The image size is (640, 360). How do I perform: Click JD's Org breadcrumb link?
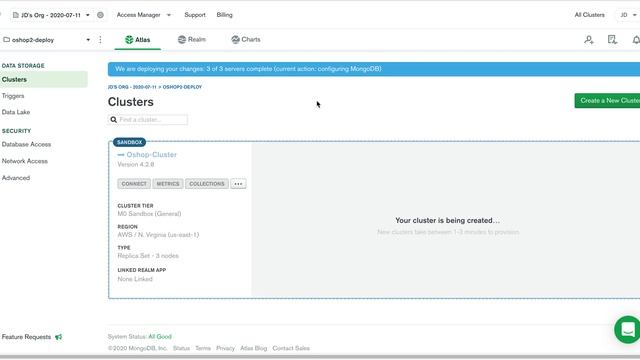coord(132,87)
